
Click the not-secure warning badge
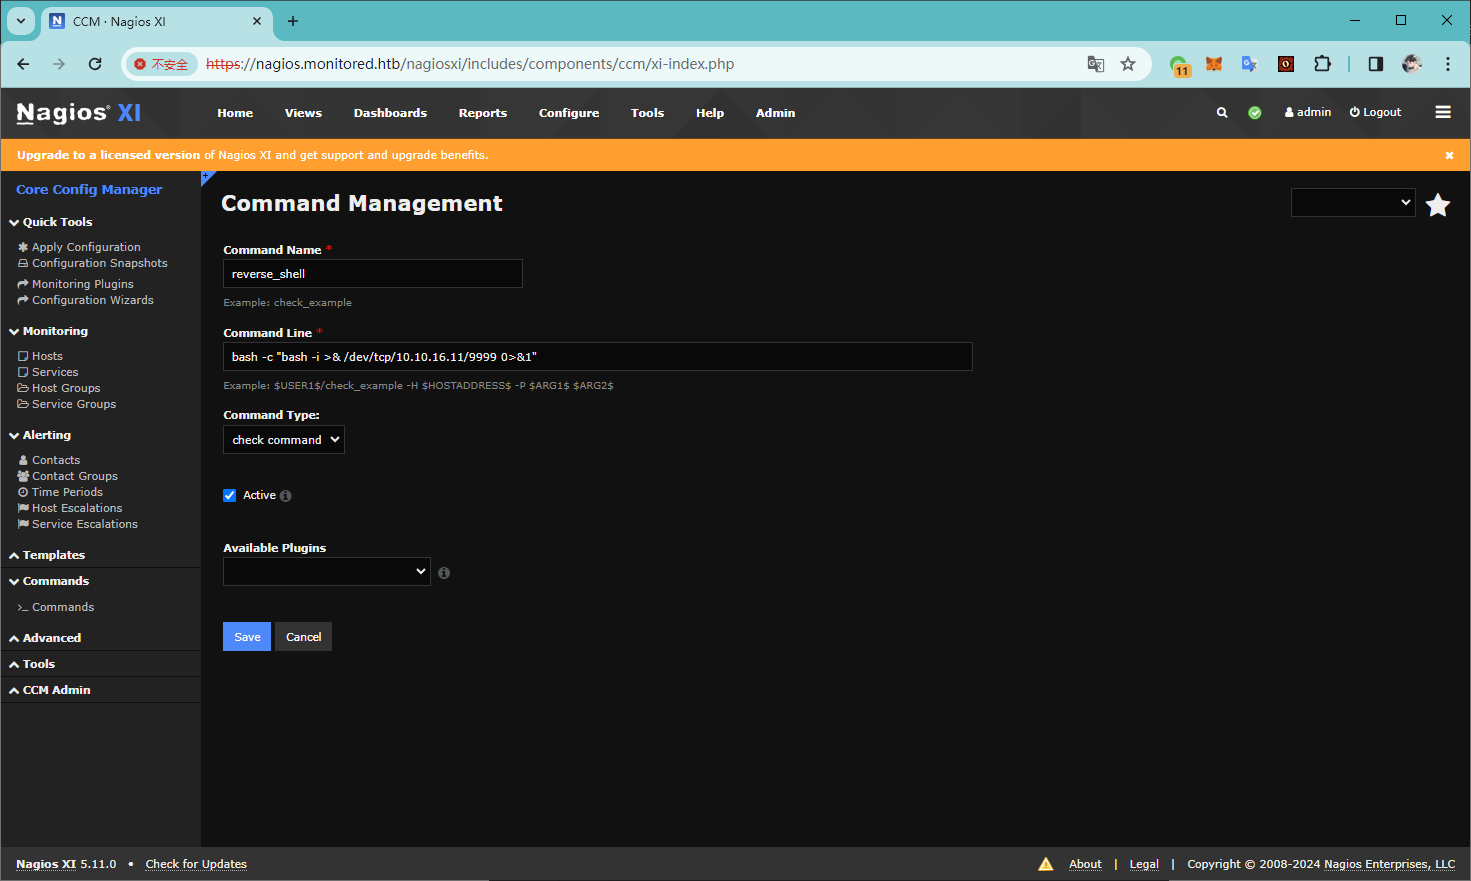click(161, 64)
